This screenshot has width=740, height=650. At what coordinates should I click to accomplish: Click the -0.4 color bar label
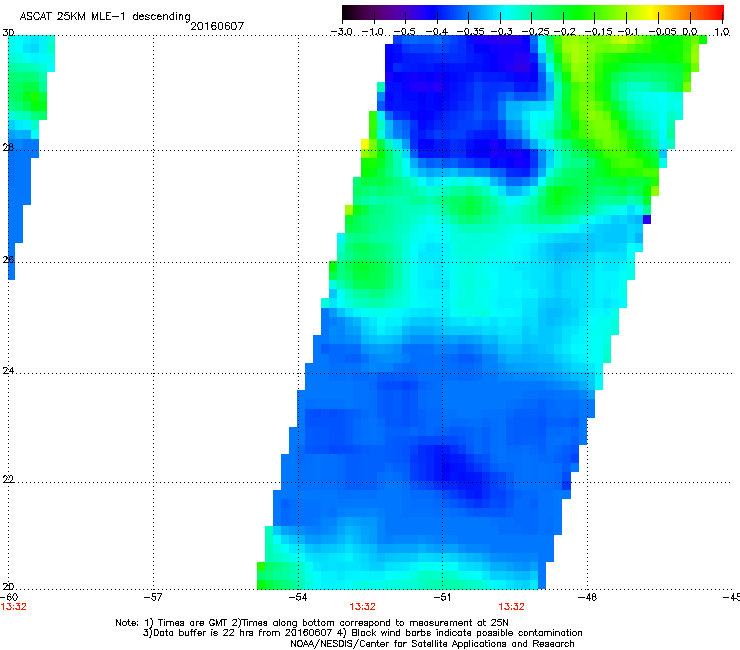click(437, 32)
